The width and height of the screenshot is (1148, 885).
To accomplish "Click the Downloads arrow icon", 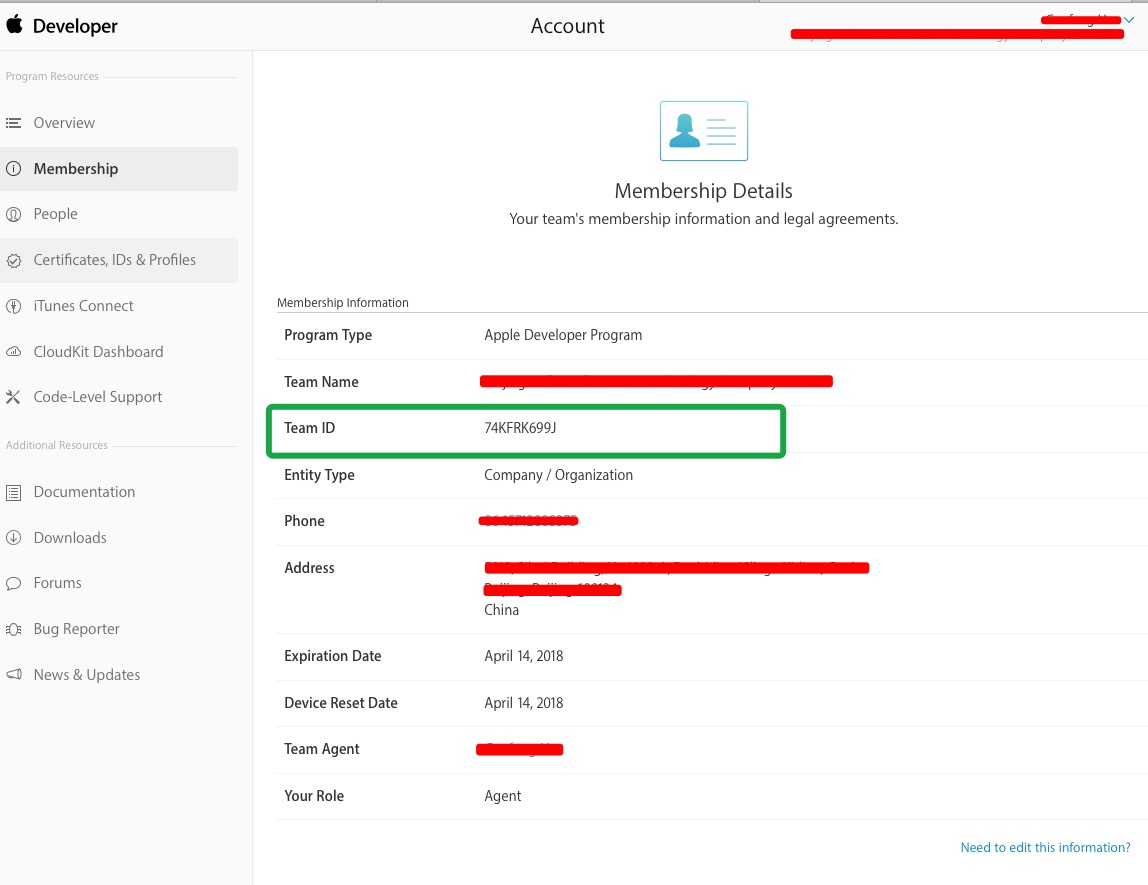I will pyautogui.click(x=13, y=537).
